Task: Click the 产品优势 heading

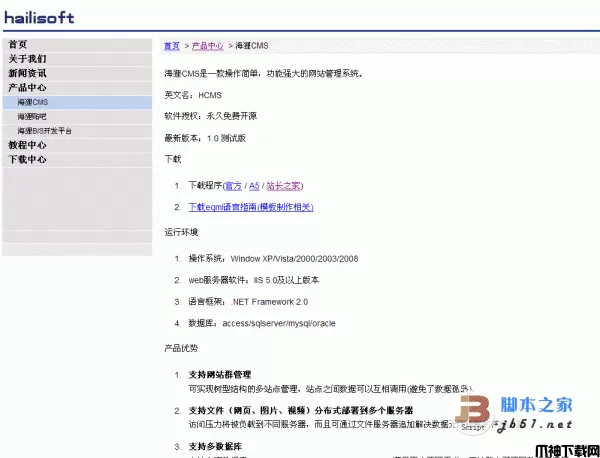Action: pyautogui.click(x=181, y=348)
